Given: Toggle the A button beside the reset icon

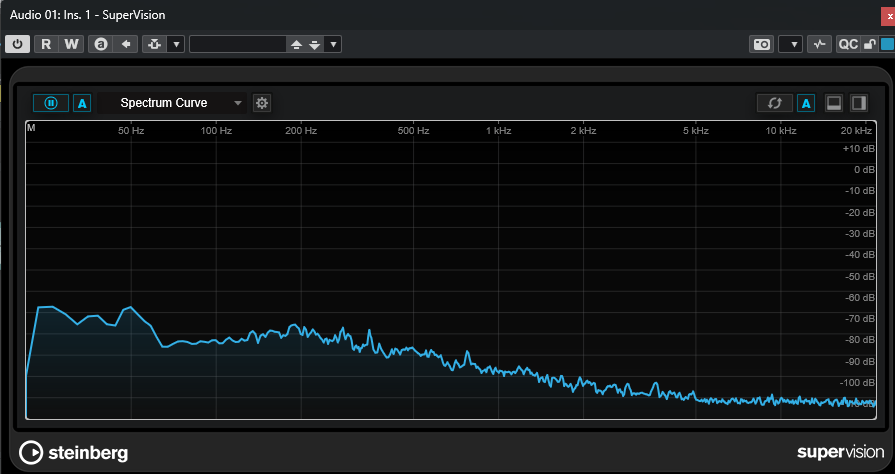Looking at the screenshot, I should click(x=806, y=103).
